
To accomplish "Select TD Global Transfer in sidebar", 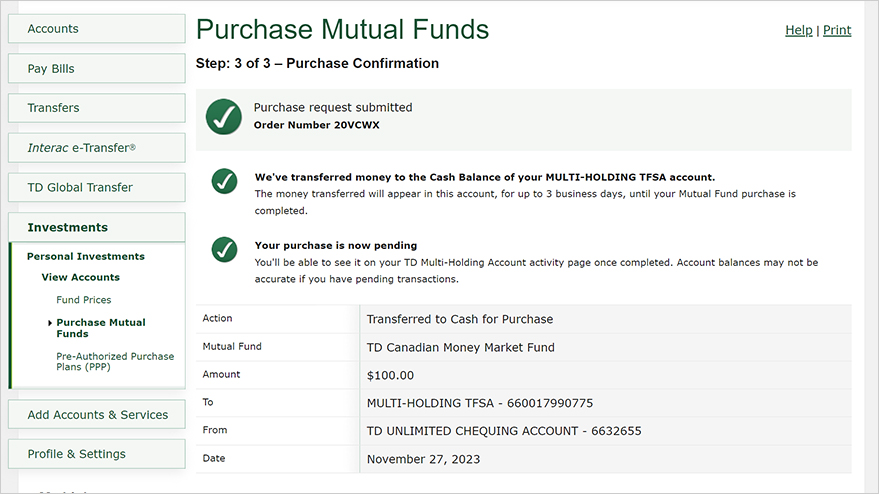I will coord(96,187).
